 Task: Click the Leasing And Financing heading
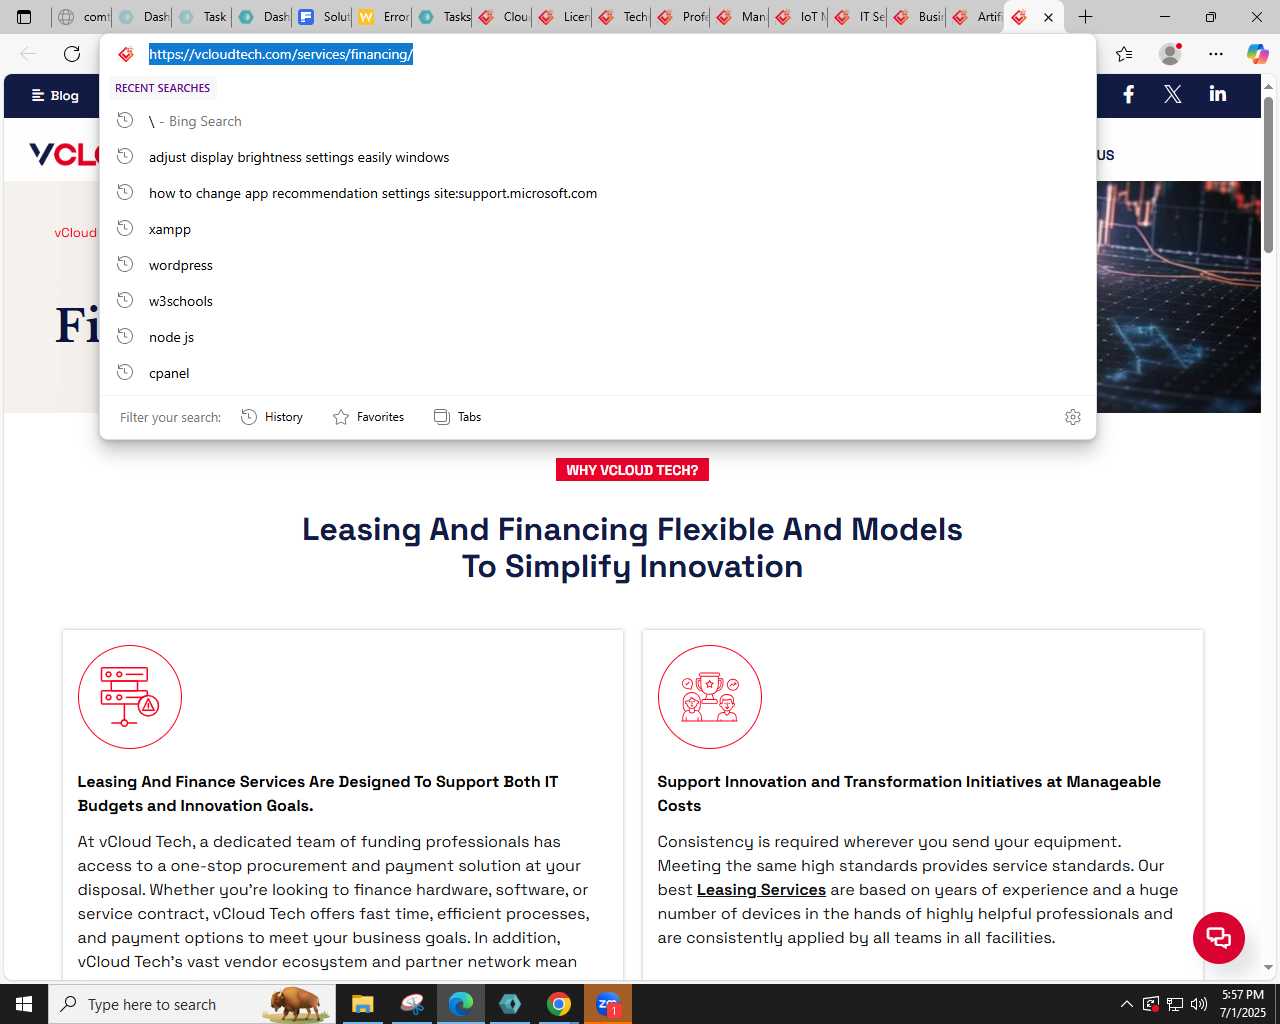click(x=632, y=548)
